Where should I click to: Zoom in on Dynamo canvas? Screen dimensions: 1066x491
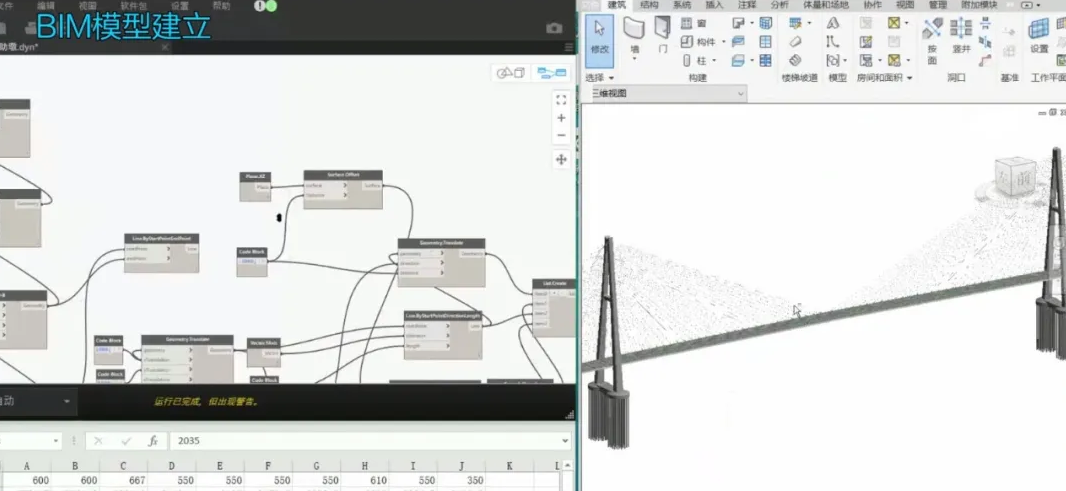point(561,118)
